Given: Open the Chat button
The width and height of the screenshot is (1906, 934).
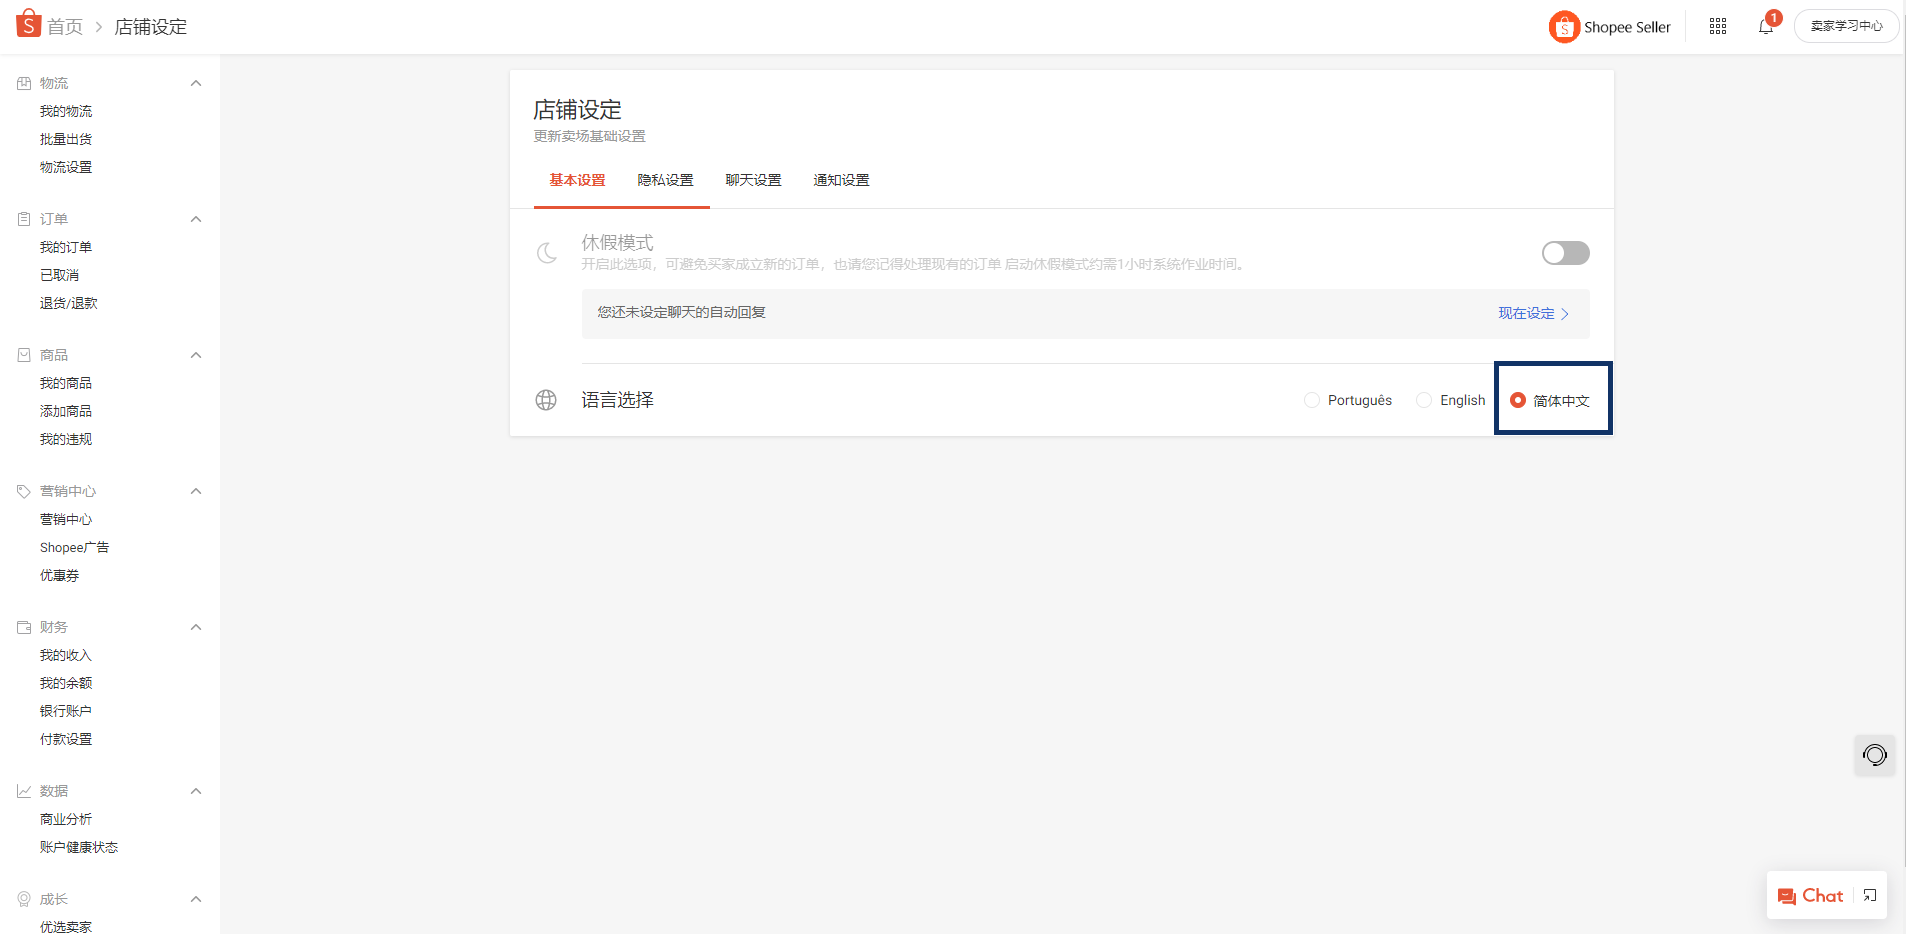Looking at the screenshot, I should click(x=1810, y=896).
